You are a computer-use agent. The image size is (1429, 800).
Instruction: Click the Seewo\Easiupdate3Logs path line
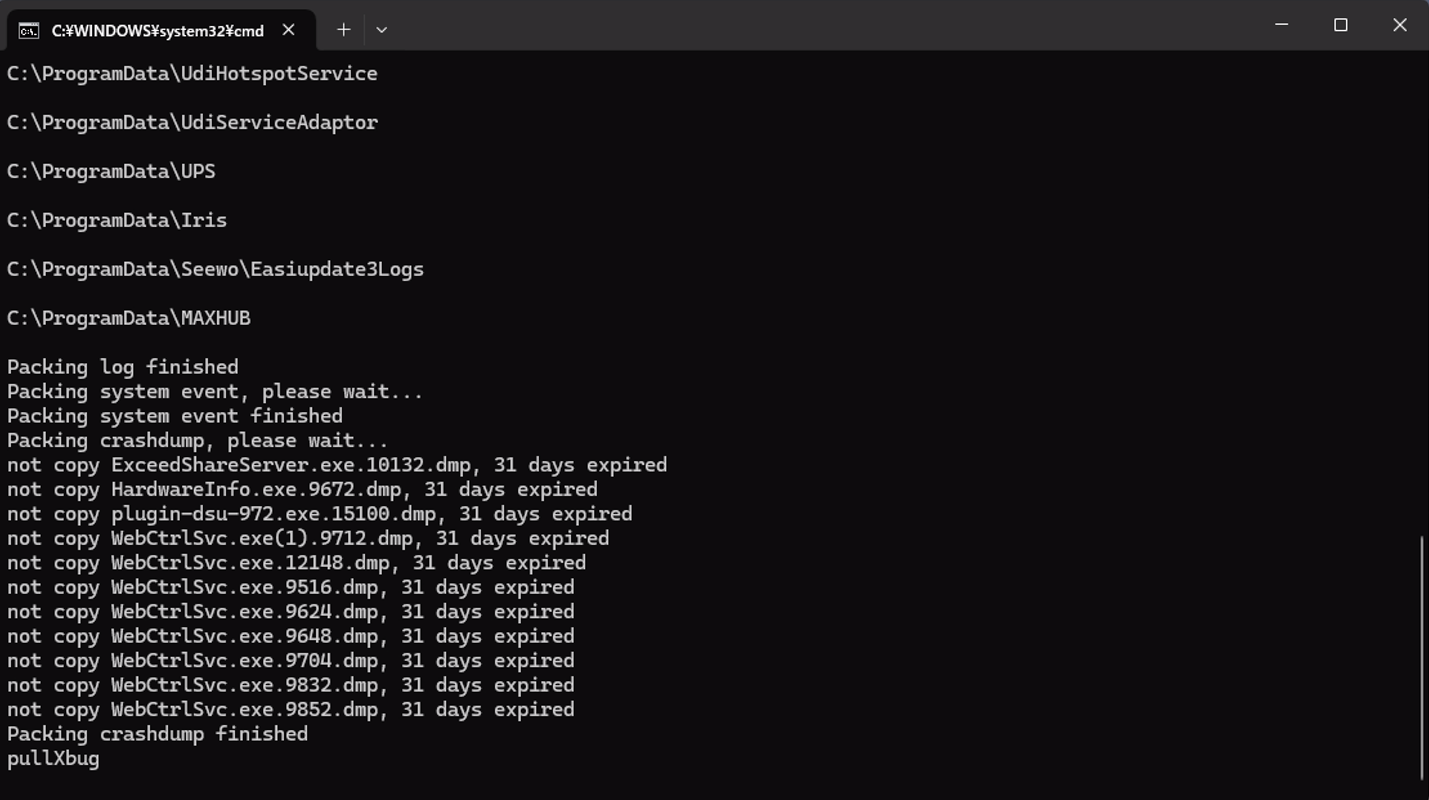click(215, 269)
